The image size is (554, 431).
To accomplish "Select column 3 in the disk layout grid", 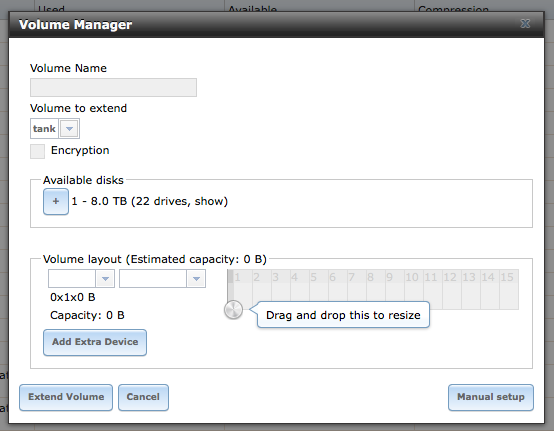I will (281, 290).
